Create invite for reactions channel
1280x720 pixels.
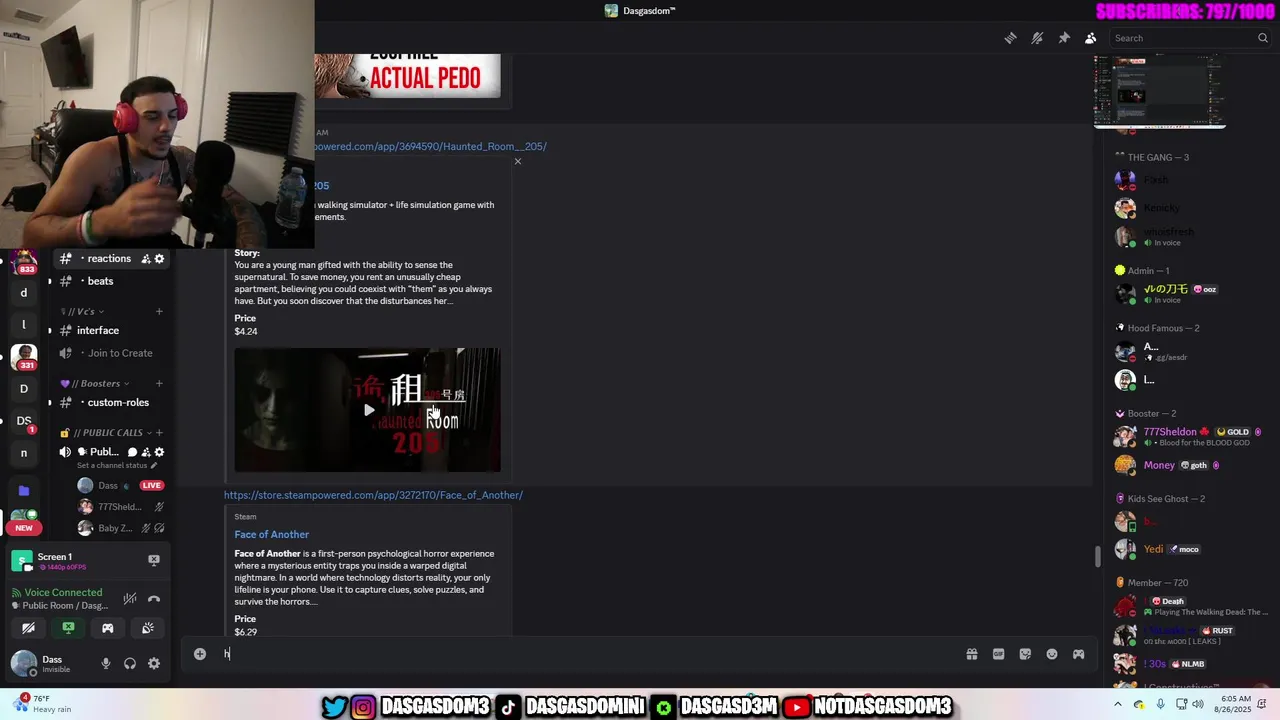tap(145, 258)
